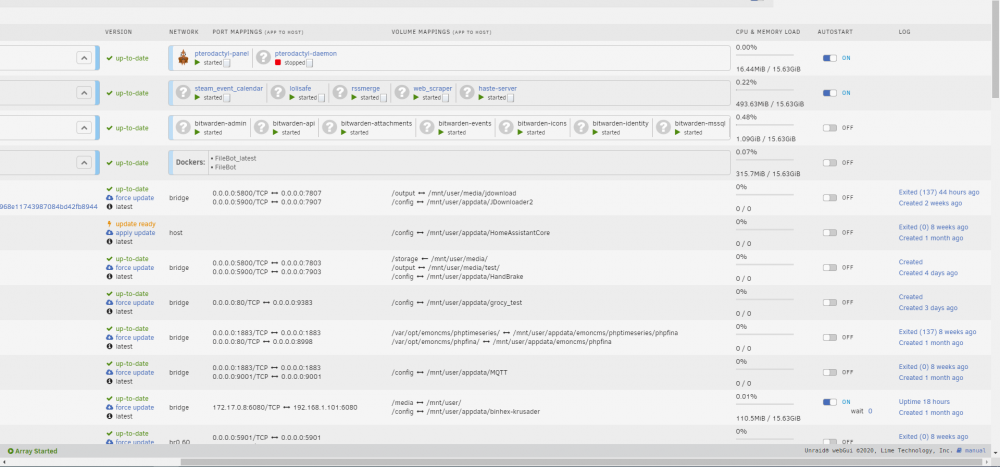Open the manual link in the footer
The width and height of the screenshot is (1000, 467).
coord(975,451)
